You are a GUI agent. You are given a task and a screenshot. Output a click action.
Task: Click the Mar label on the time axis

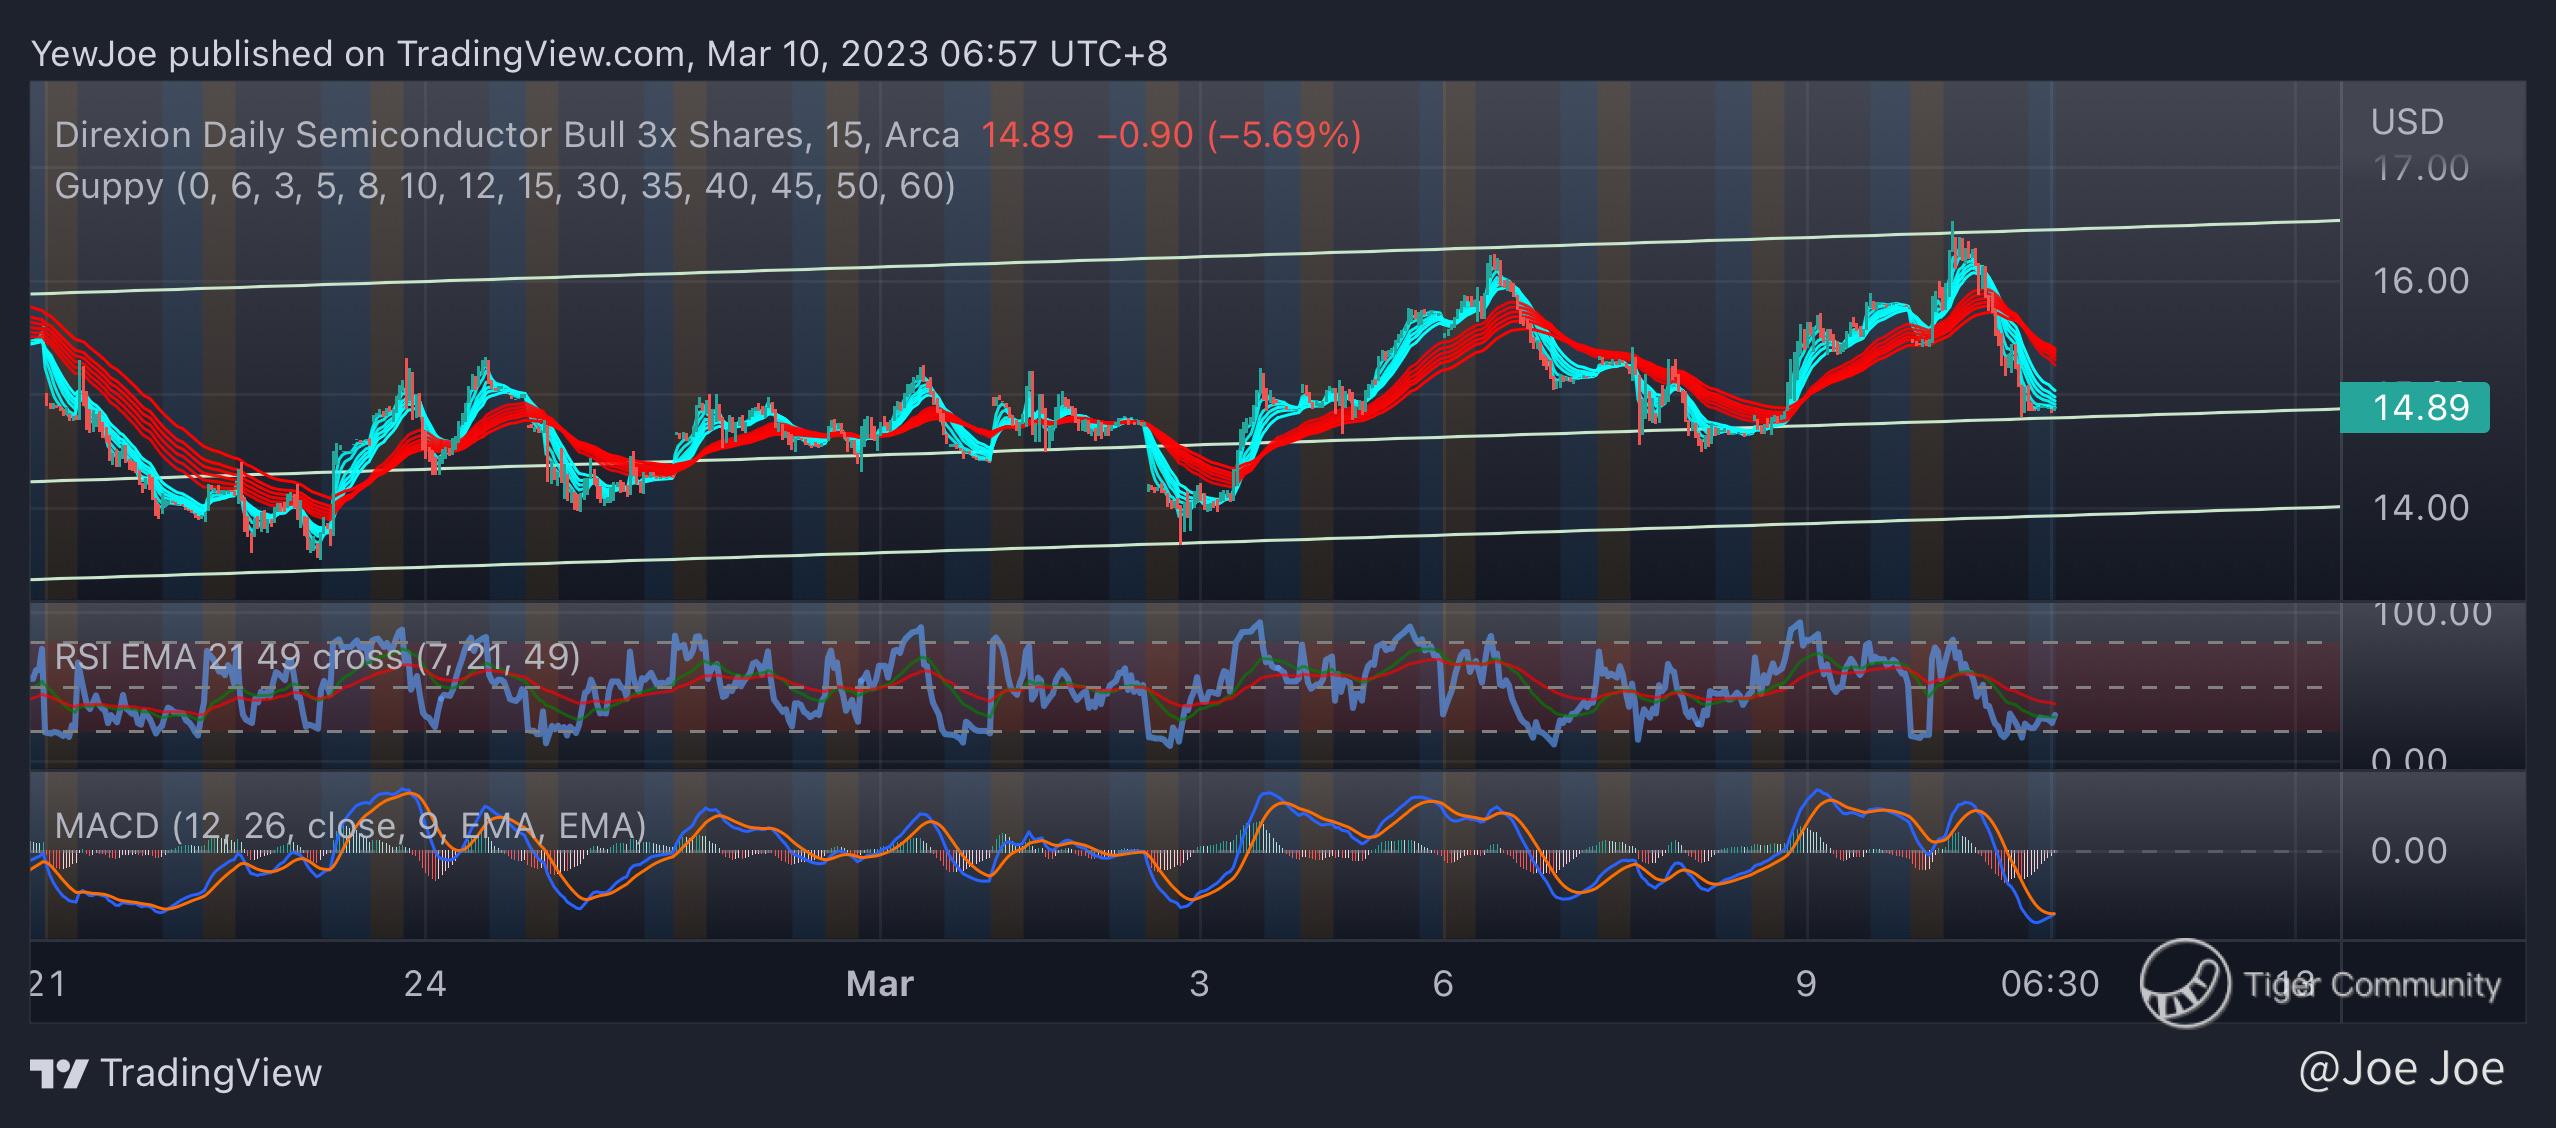[x=879, y=984]
